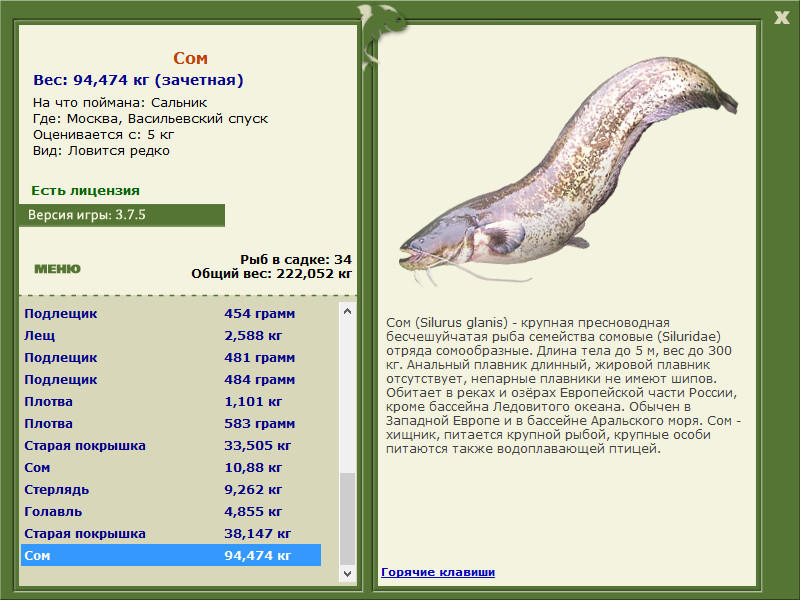Click the Вид: Ловится редко line
Viewport: 800px width, 600px height.
[101, 151]
